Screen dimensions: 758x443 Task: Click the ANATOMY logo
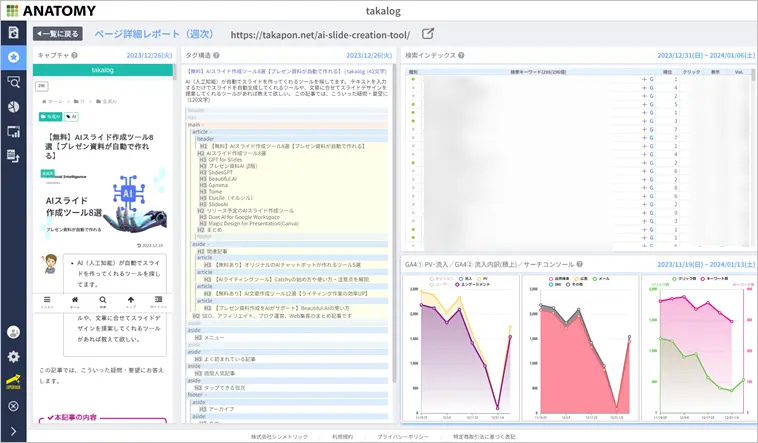point(51,10)
